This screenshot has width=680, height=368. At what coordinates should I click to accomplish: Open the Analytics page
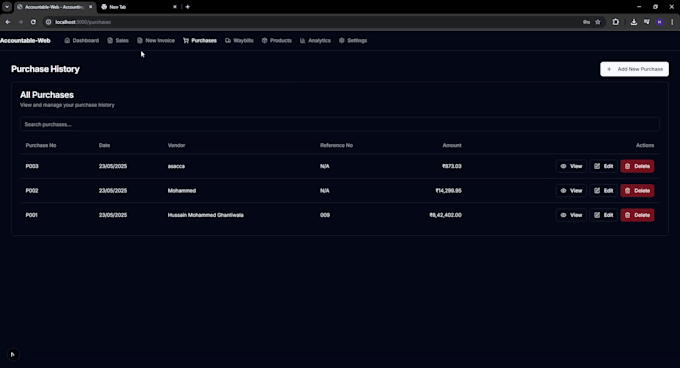tap(315, 40)
